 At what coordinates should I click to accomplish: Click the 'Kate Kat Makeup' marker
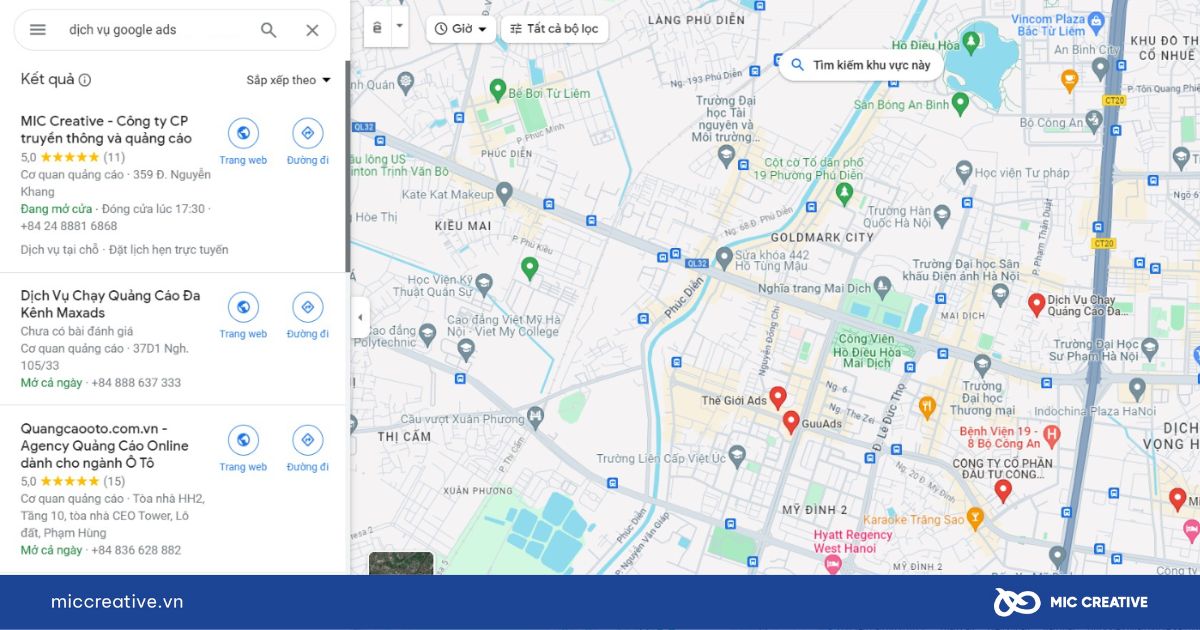(505, 191)
